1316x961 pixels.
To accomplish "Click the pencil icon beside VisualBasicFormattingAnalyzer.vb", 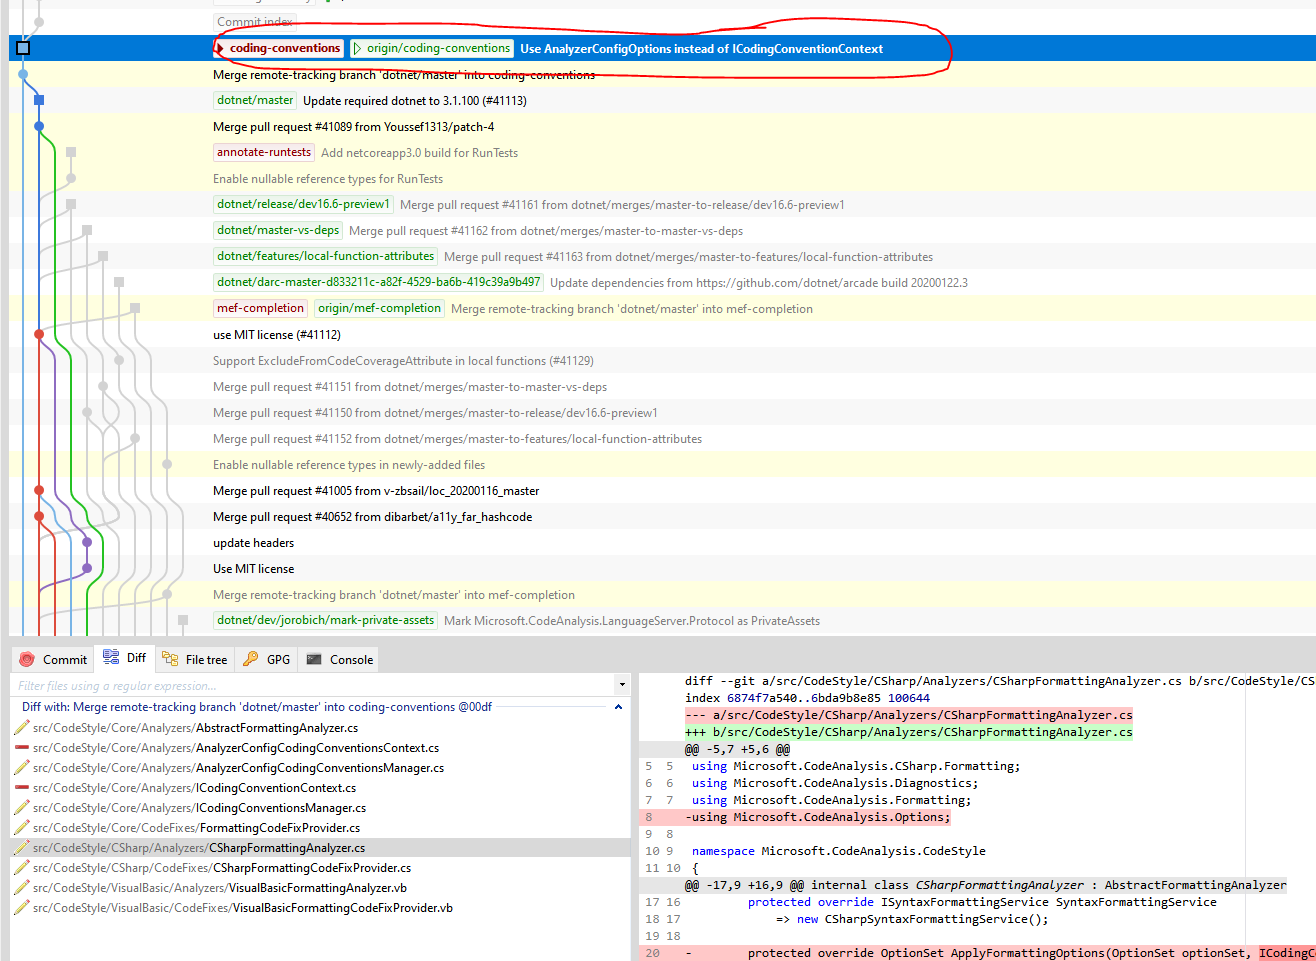I will tap(19, 887).
